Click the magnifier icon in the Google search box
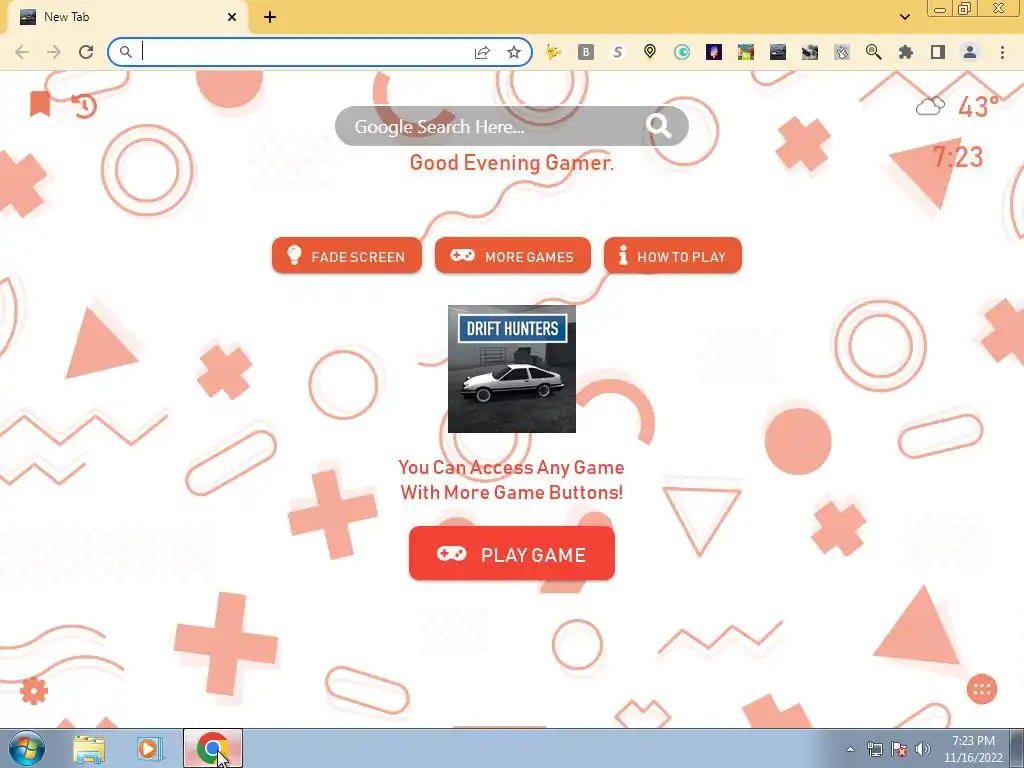This screenshot has width=1024, height=768. (x=658, y=125)
